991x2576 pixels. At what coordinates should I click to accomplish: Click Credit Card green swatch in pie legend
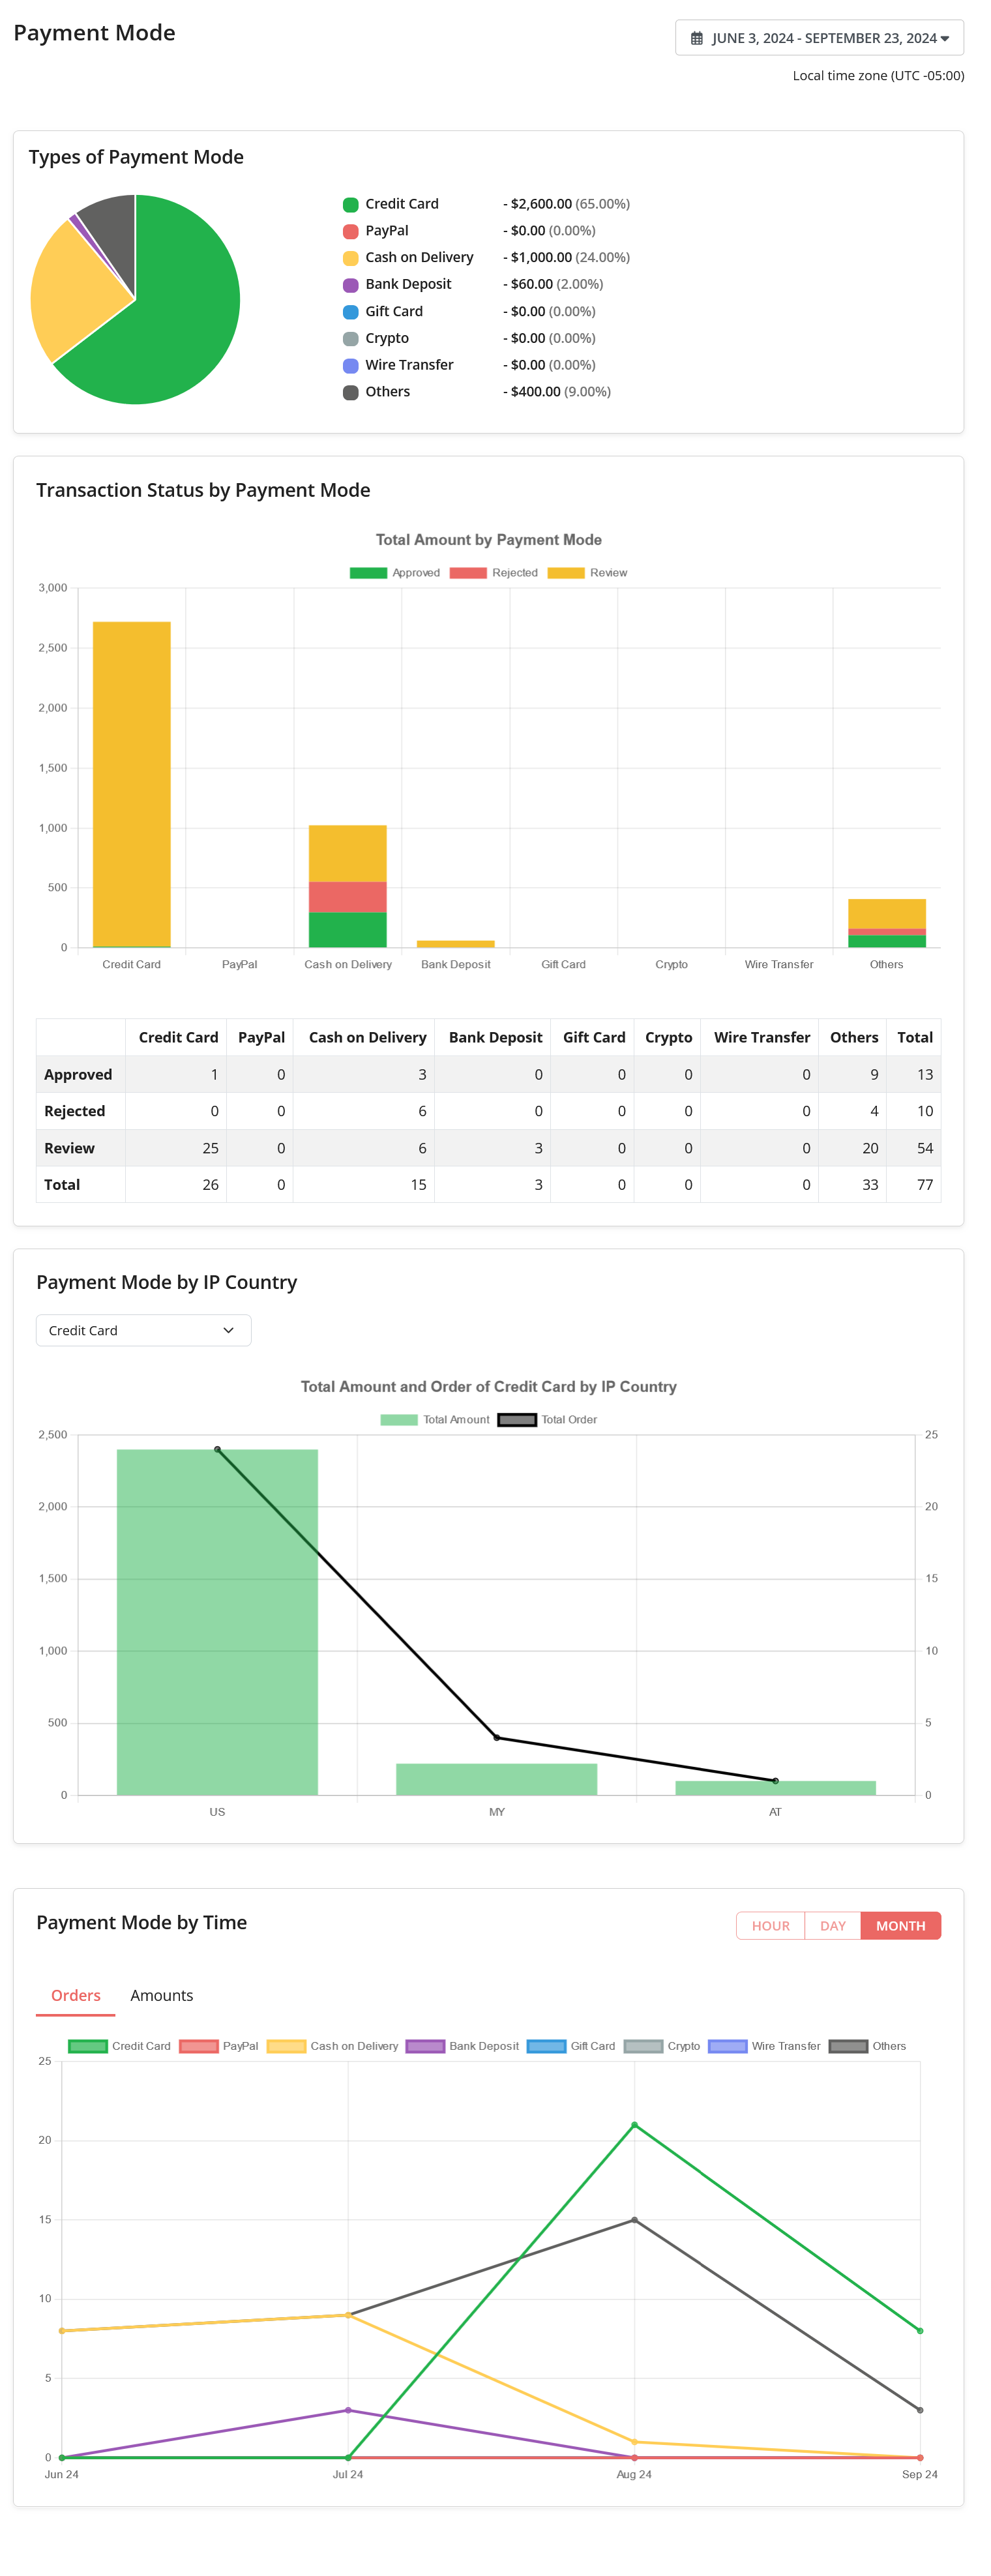click(x=351, y=204)
